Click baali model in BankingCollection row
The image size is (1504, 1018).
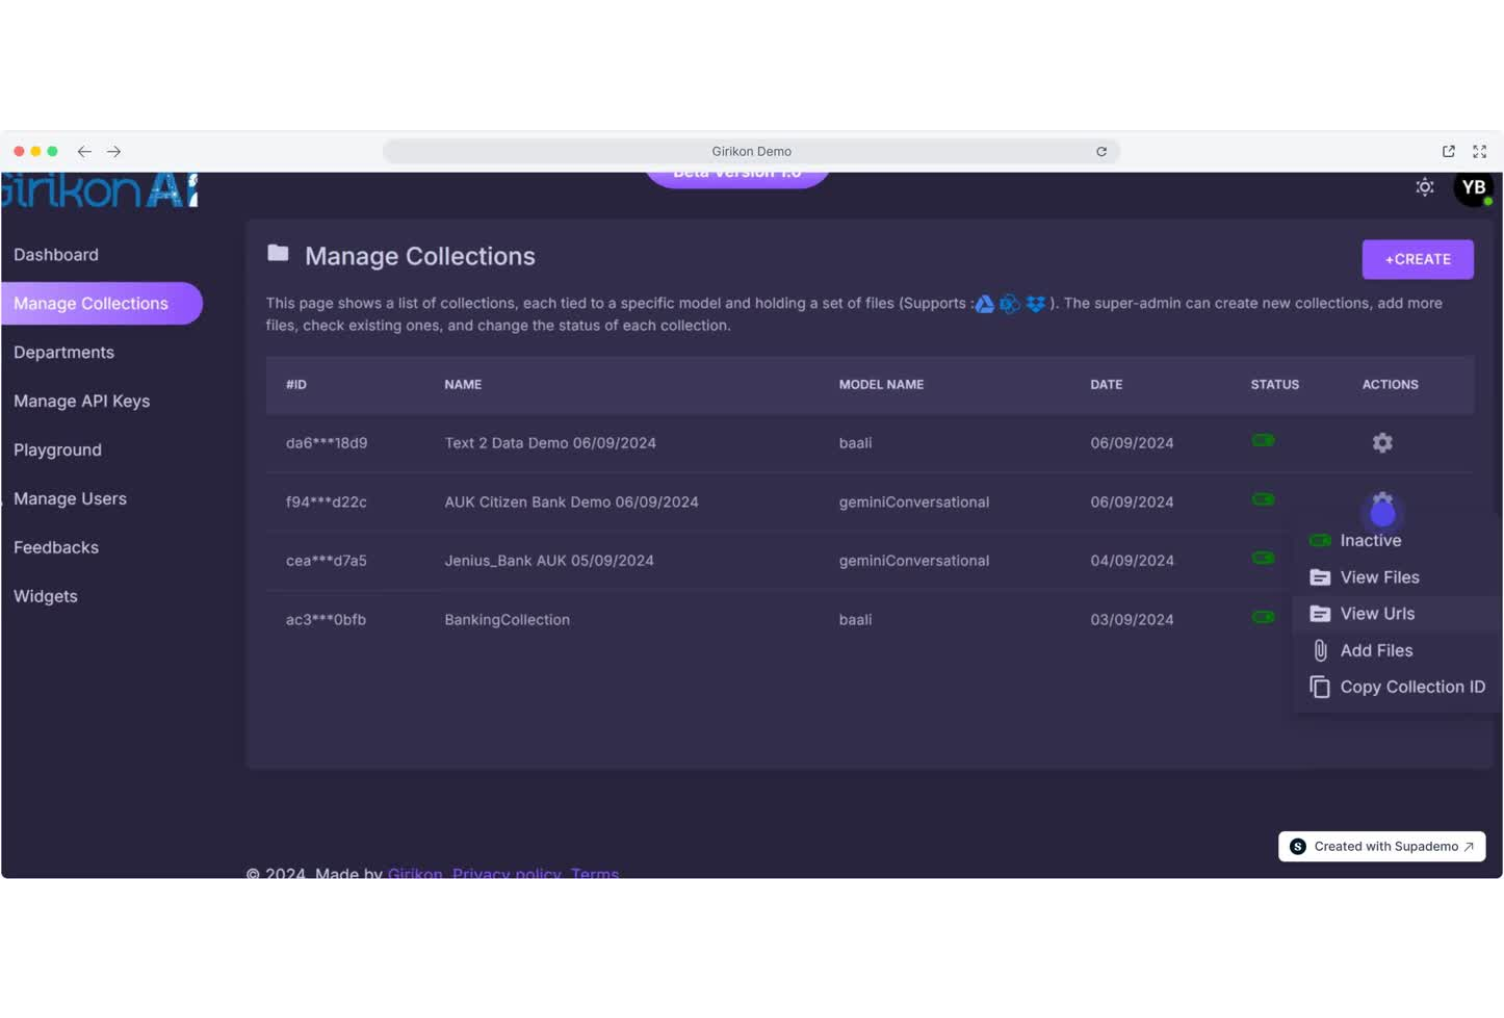pyautogui.click(x=855, y=620)
